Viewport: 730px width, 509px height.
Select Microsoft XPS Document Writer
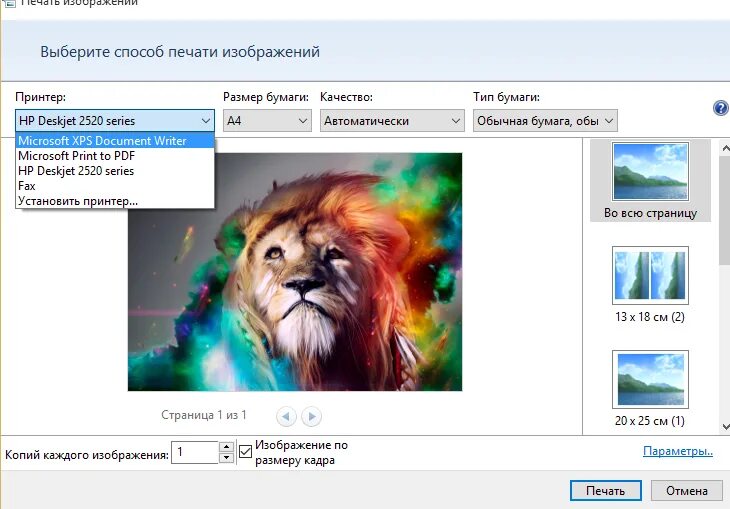pos(115,141)
